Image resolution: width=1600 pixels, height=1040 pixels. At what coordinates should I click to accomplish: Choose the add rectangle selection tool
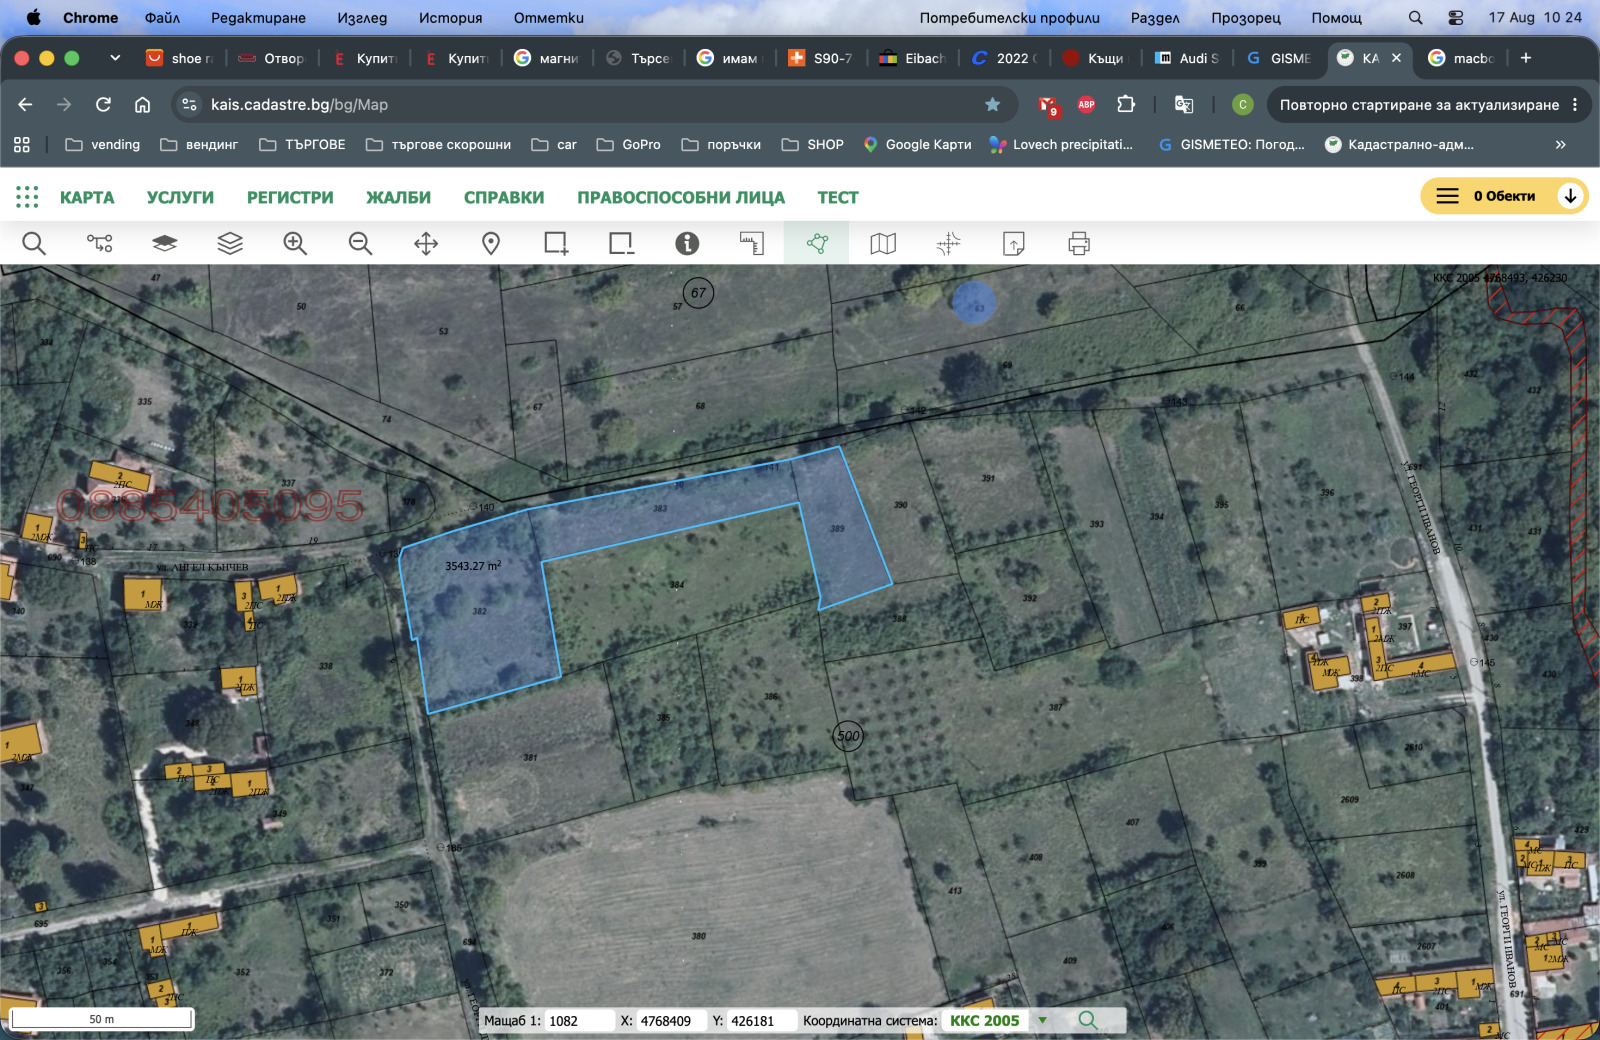click(x=556, y=243)
